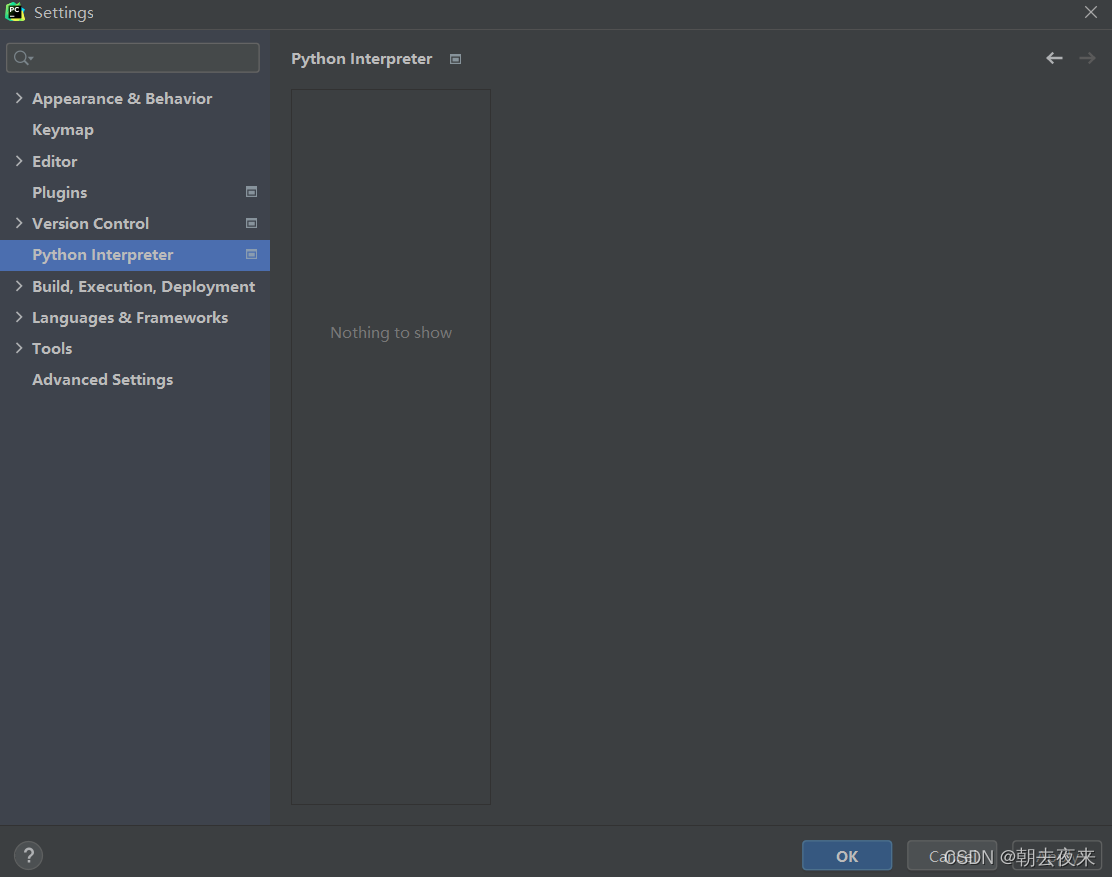Expand the Languages & Frameworks category
Image resolution: width=1112 pixels, height=877 pixels.
(x=18, y=317)
